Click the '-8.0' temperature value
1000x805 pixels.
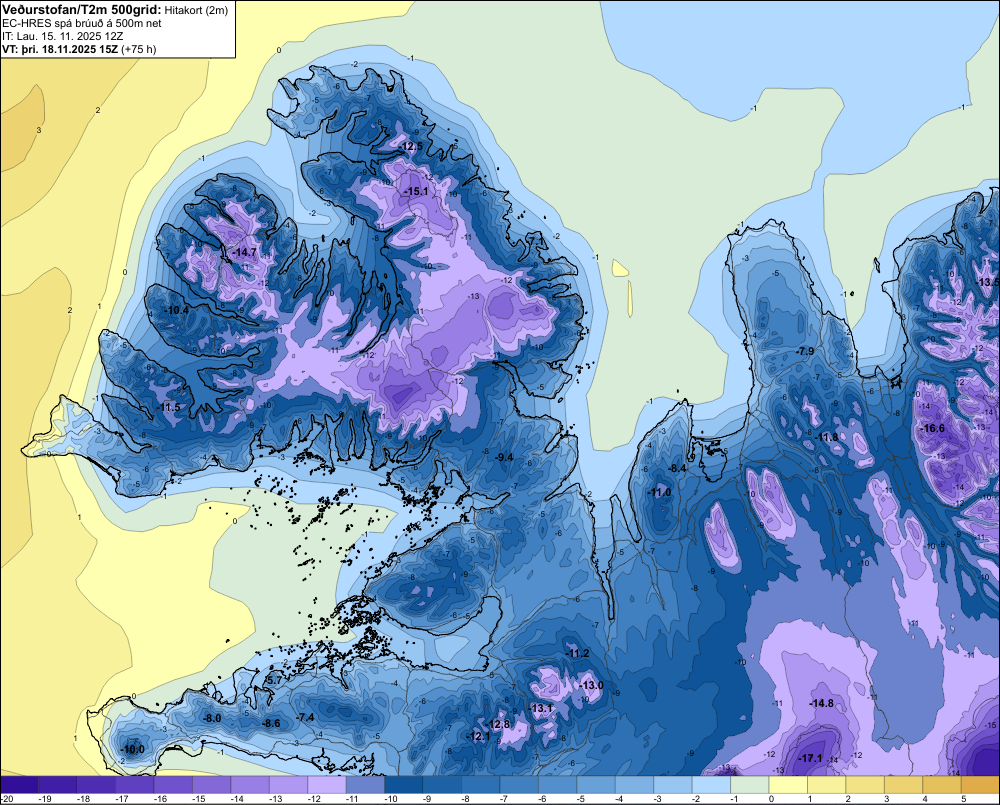click(212, 718)
